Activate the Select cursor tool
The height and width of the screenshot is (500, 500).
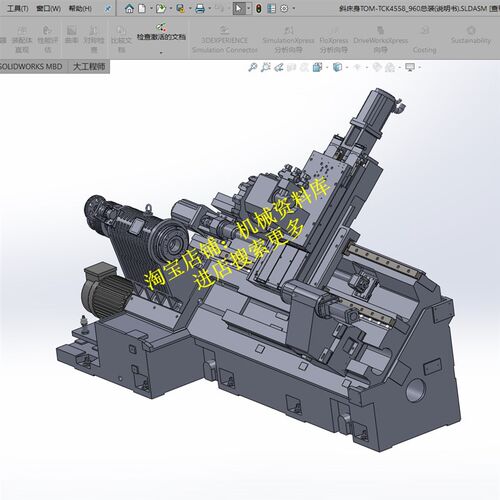tap(239, 9)
